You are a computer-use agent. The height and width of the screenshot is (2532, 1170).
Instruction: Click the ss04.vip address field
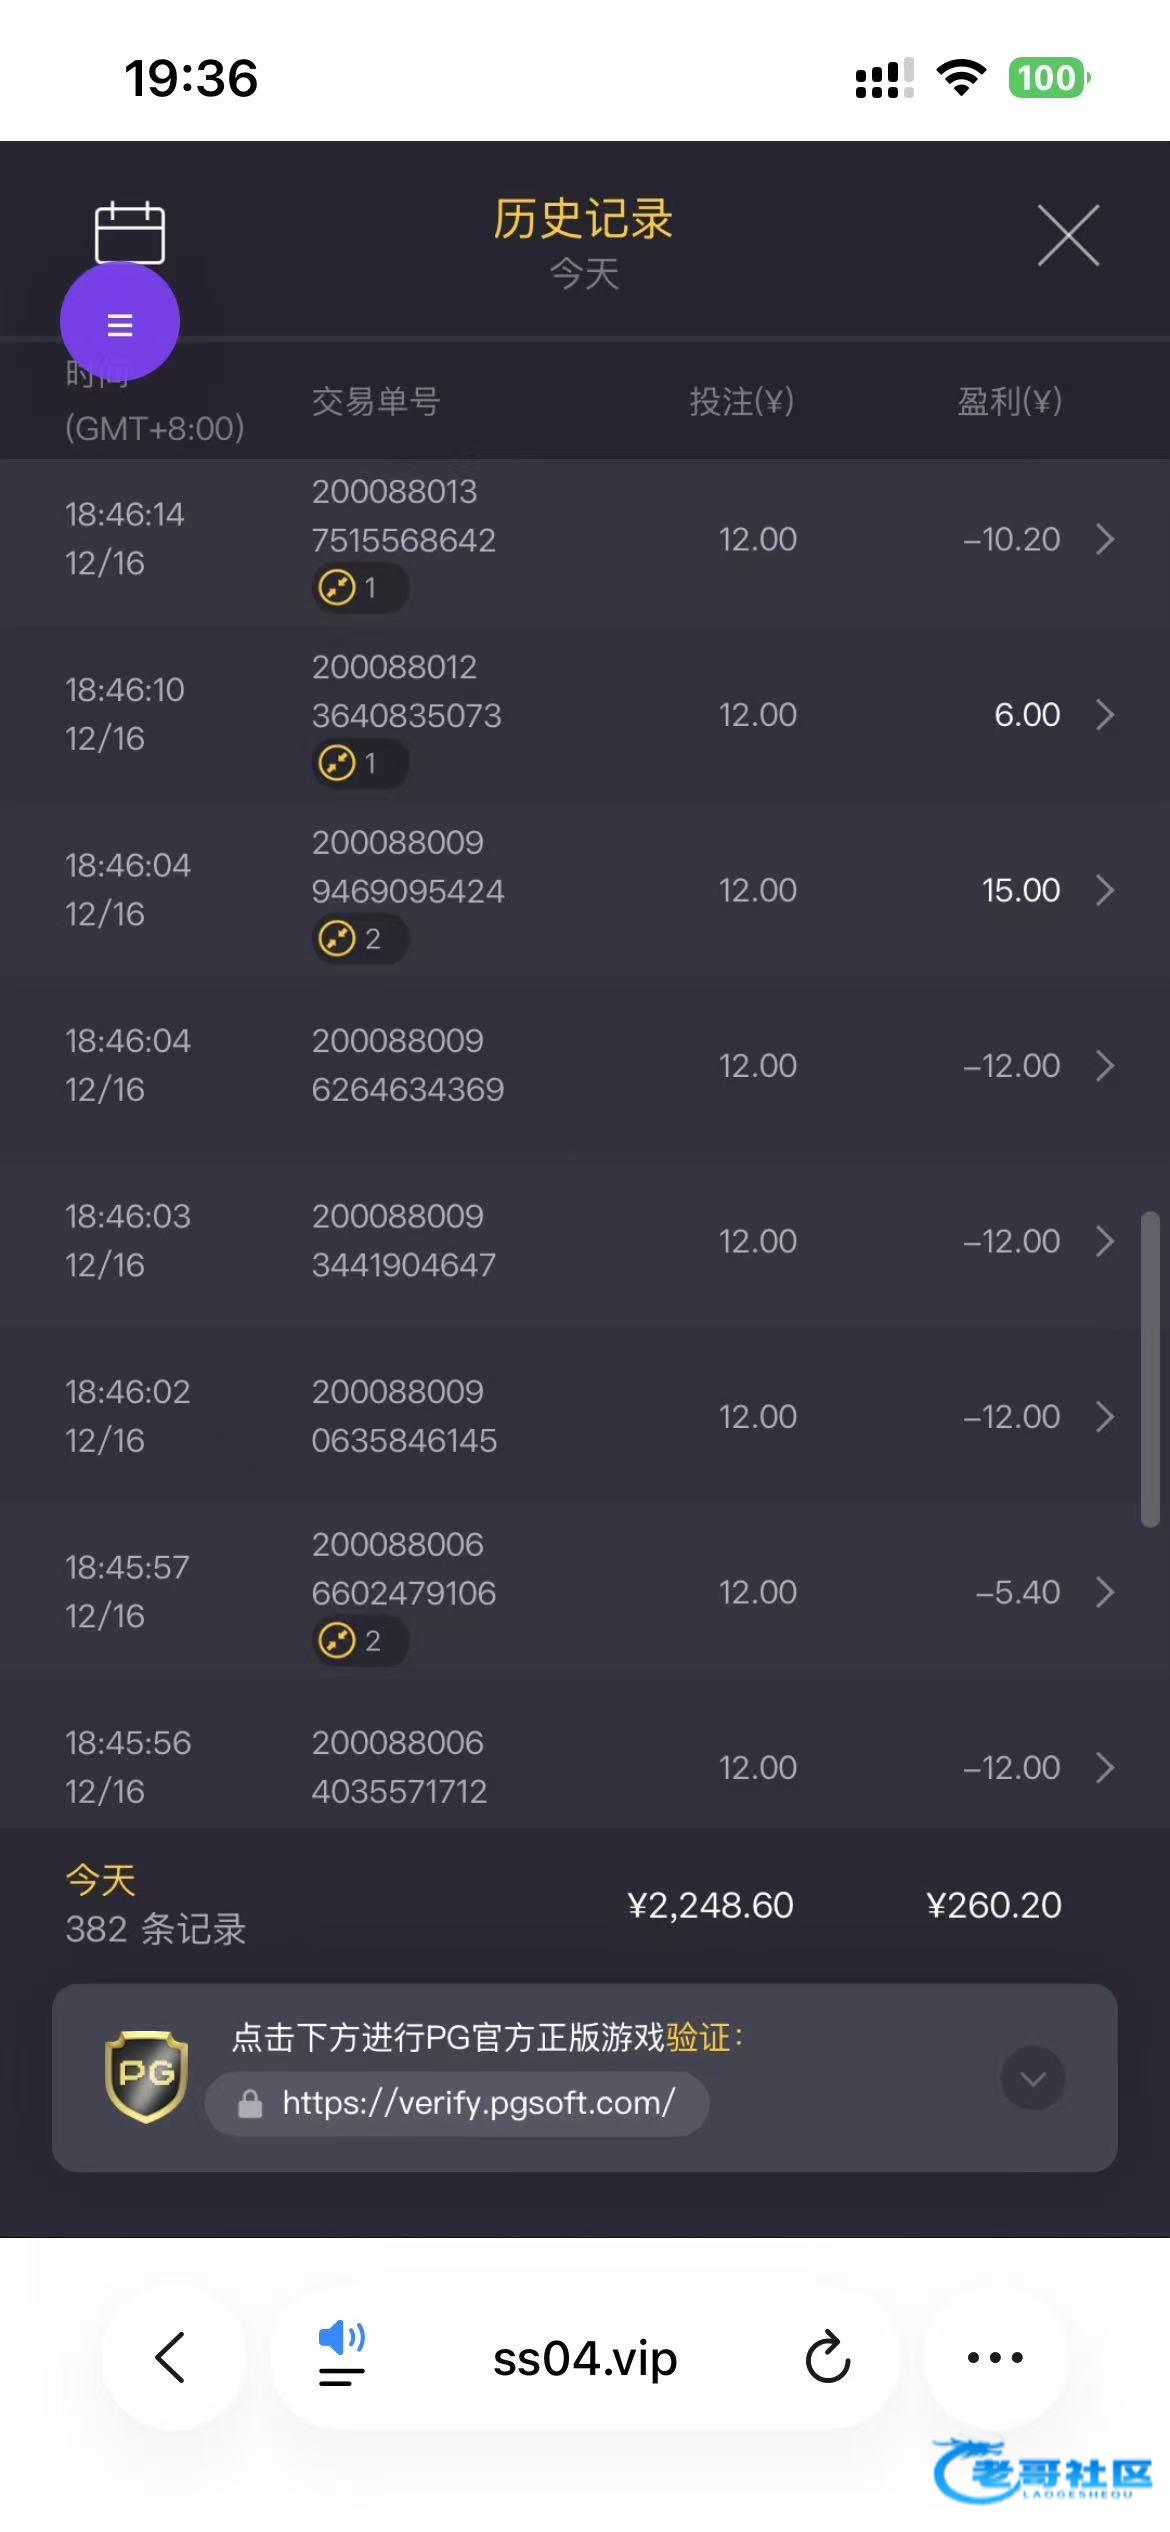tap(585, 2358)
